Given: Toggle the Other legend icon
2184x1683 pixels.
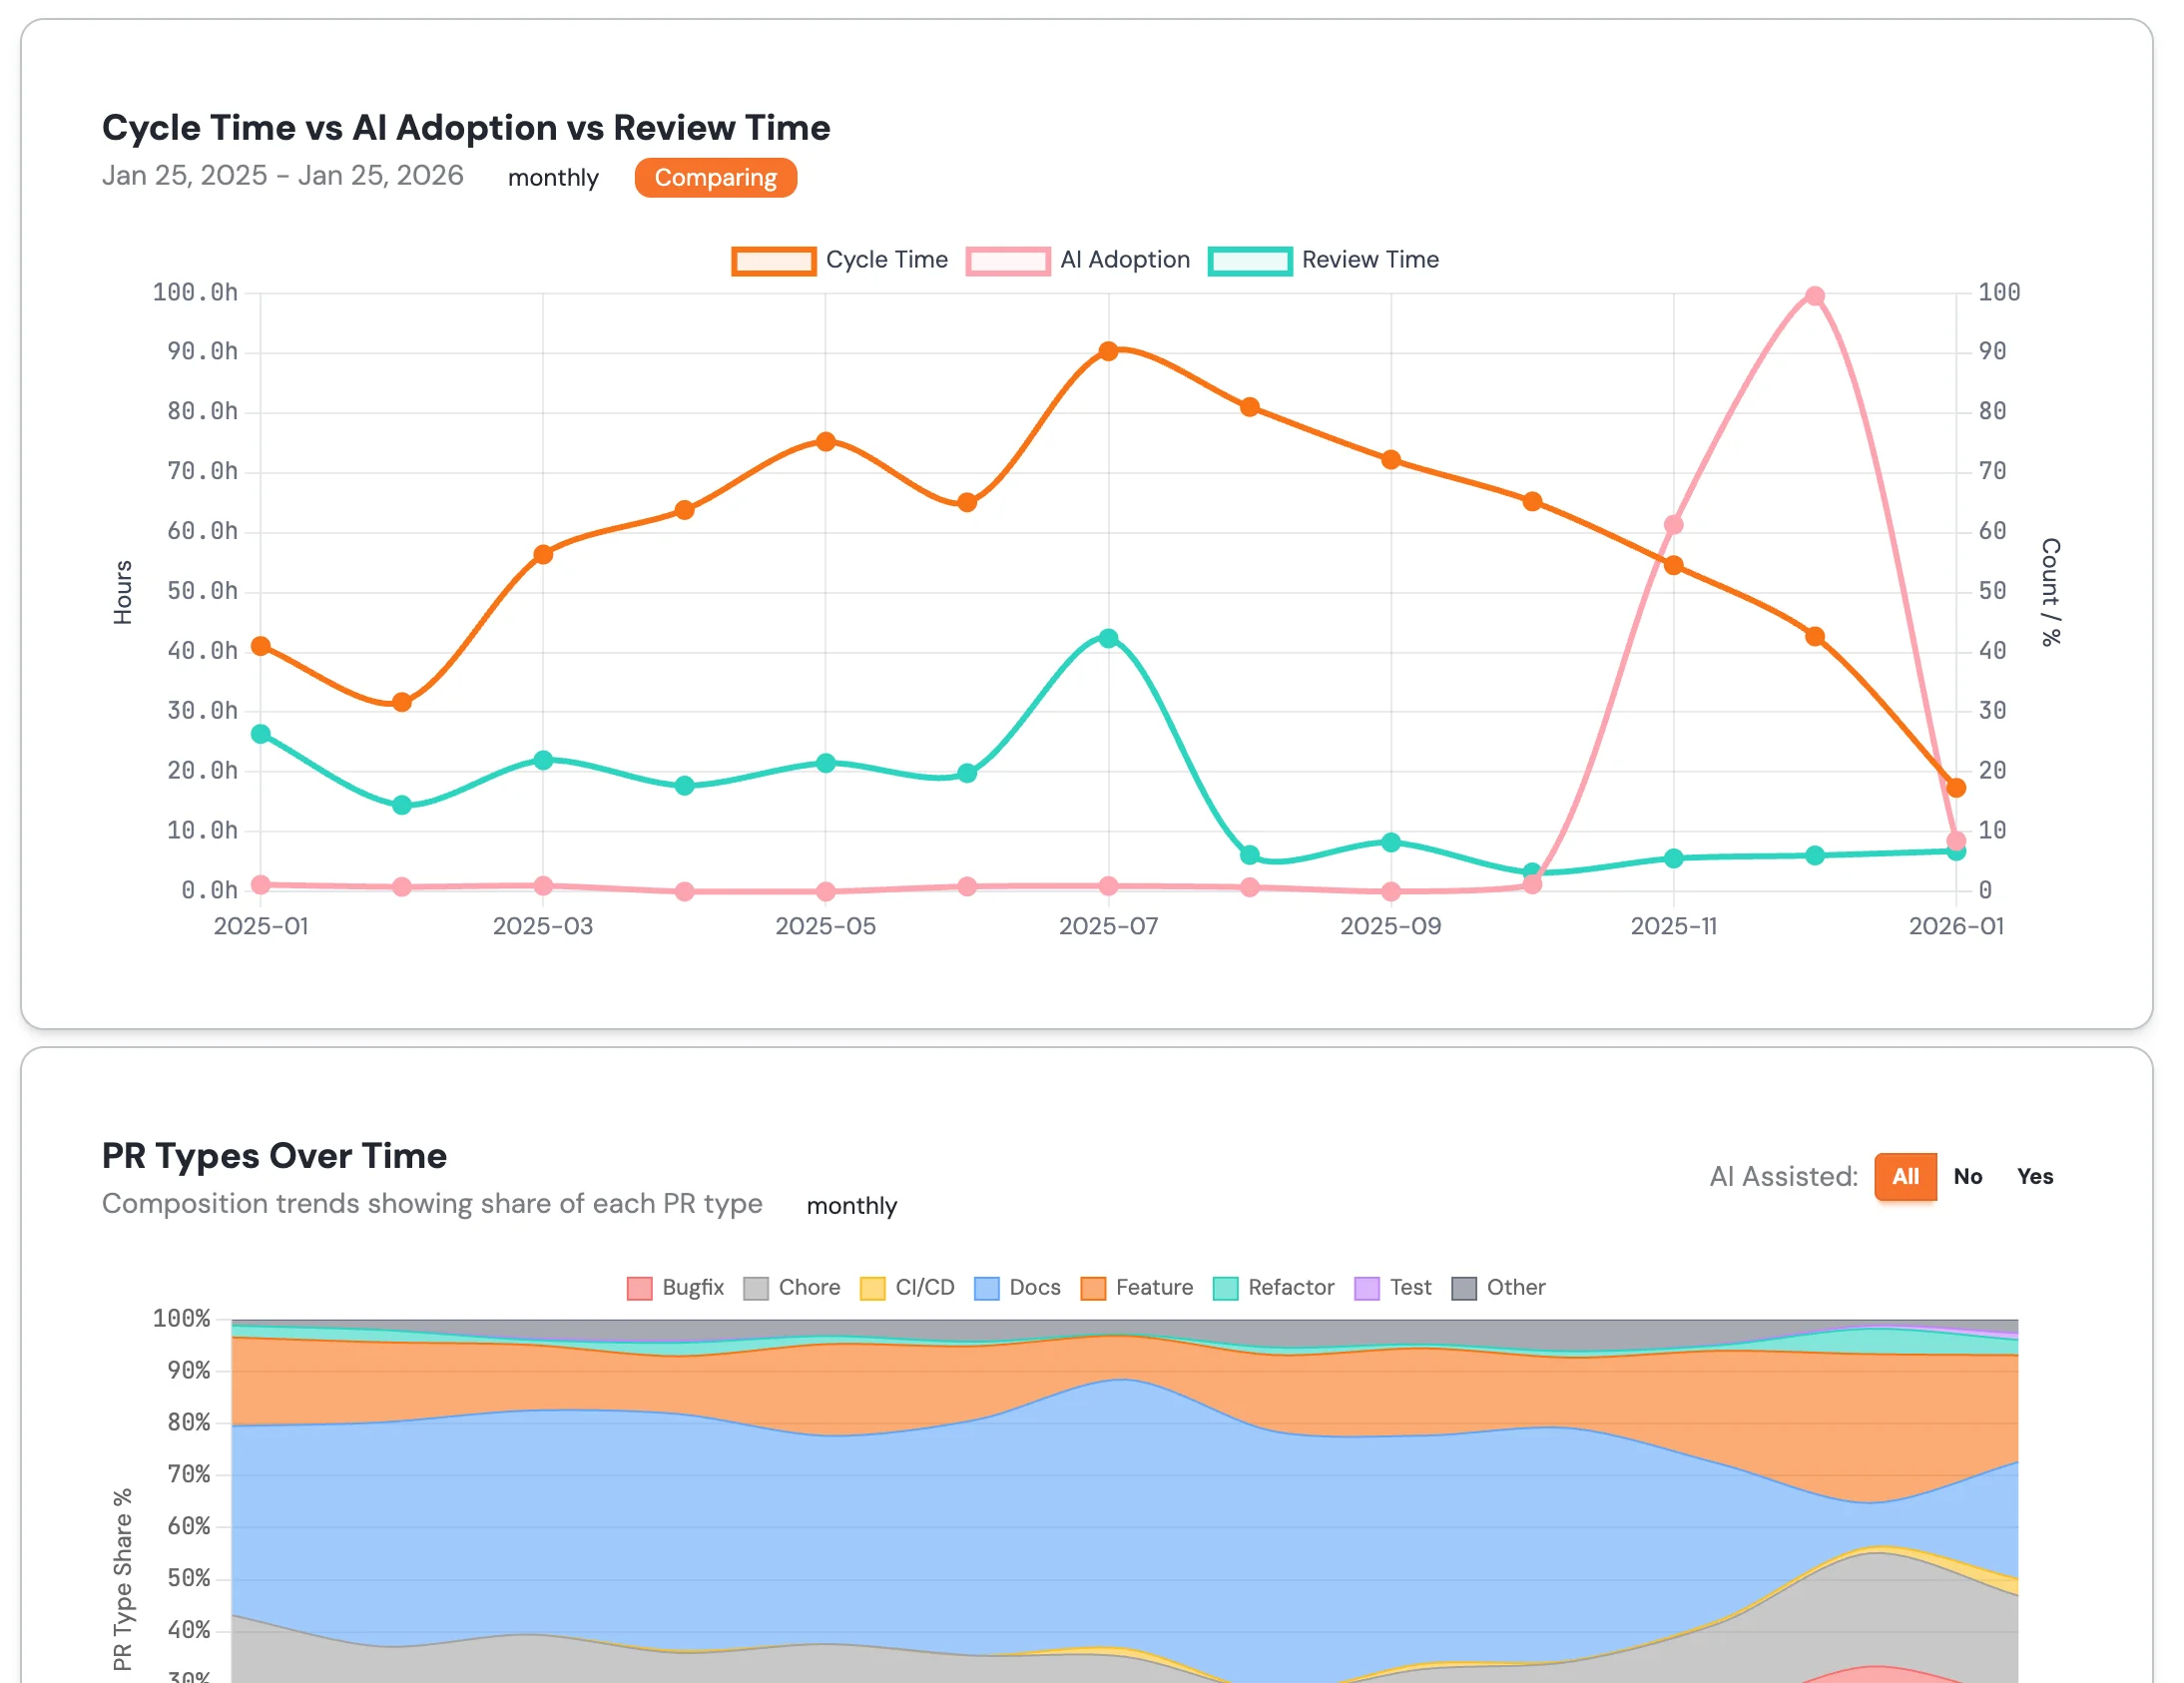Looking at the screenshot, I should (1464, 1288).
